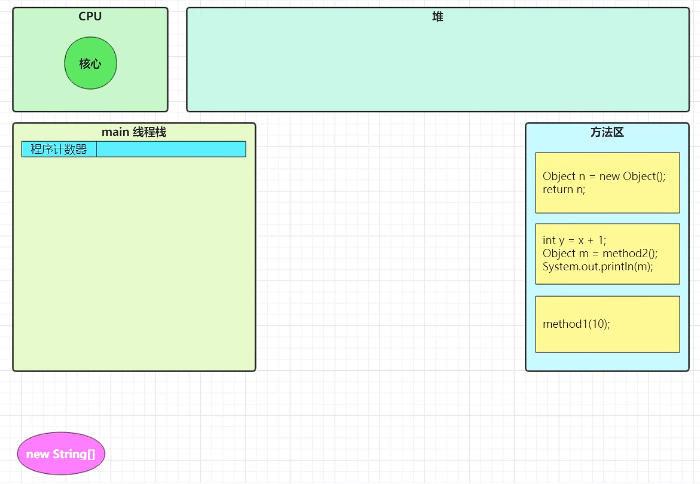The width and height of the screenshot is (700, 484).
Task: Click the 'System.out.println(m);' line
Action: (x=597, y=266)
